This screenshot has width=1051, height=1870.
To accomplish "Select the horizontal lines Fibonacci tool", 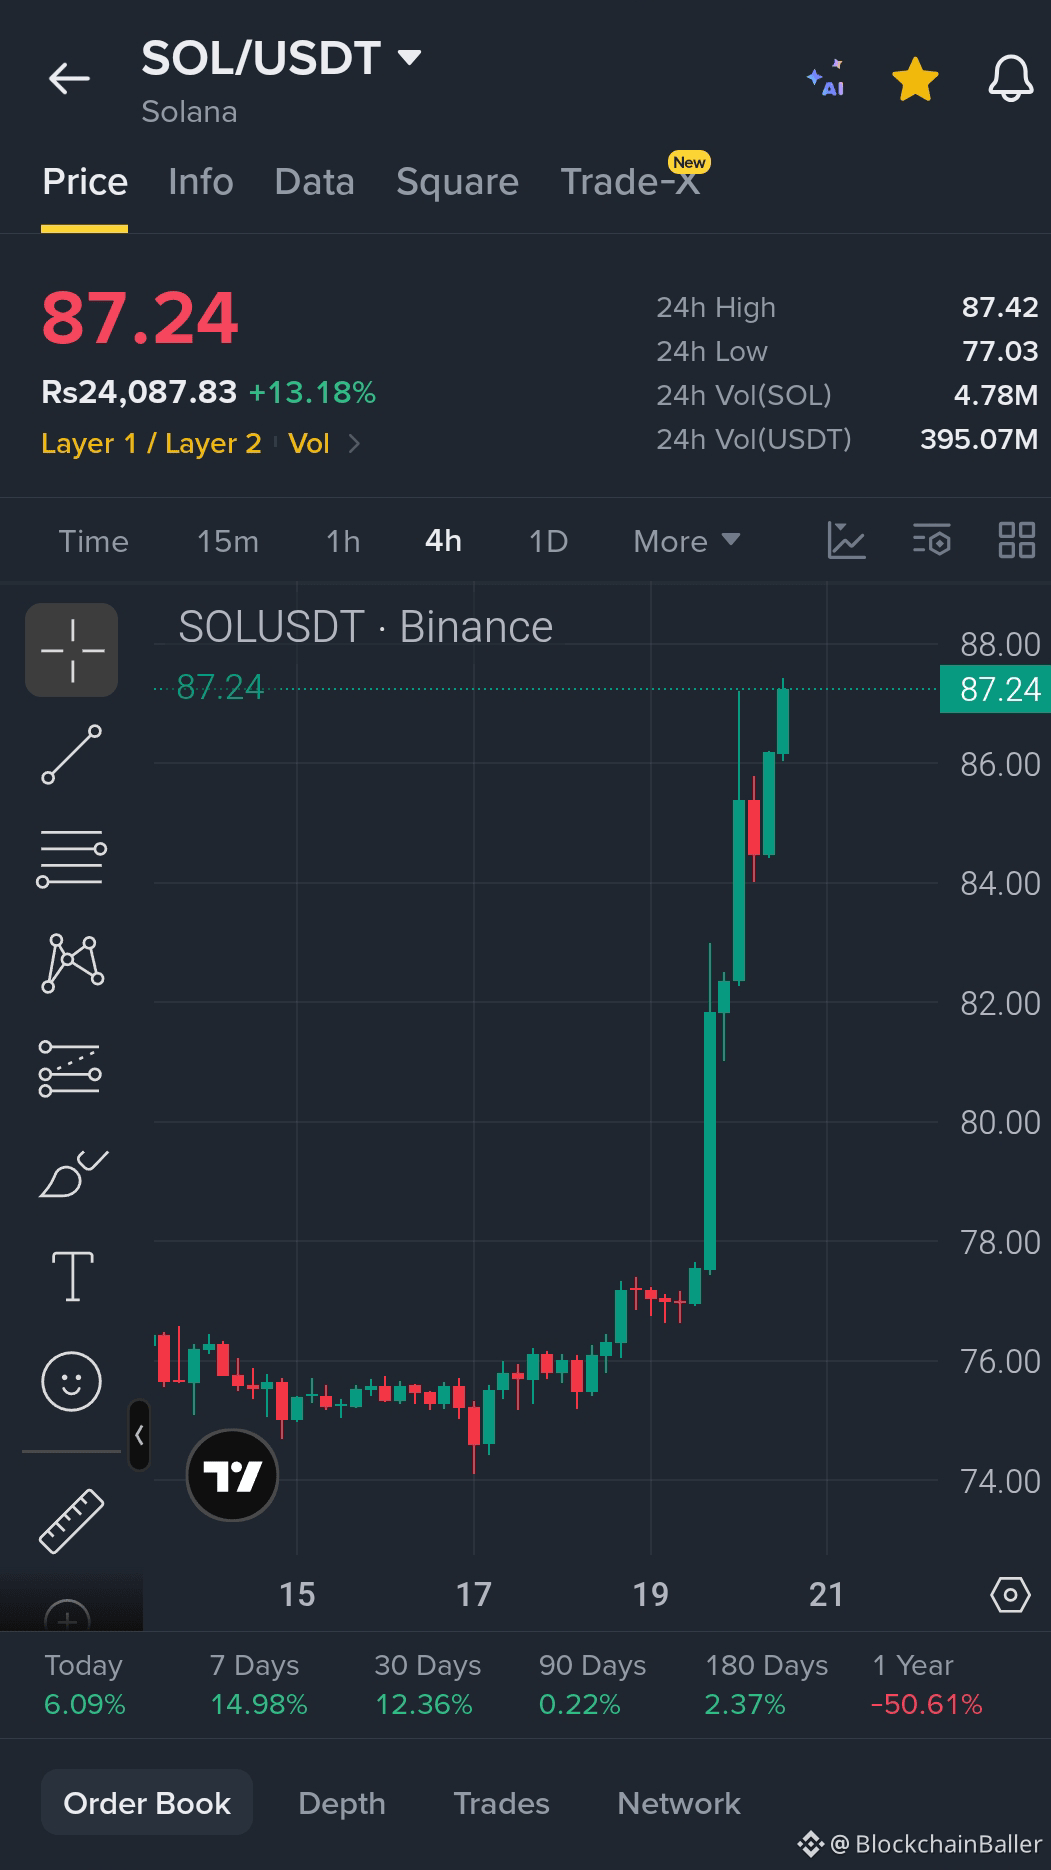I will point(72,859).
